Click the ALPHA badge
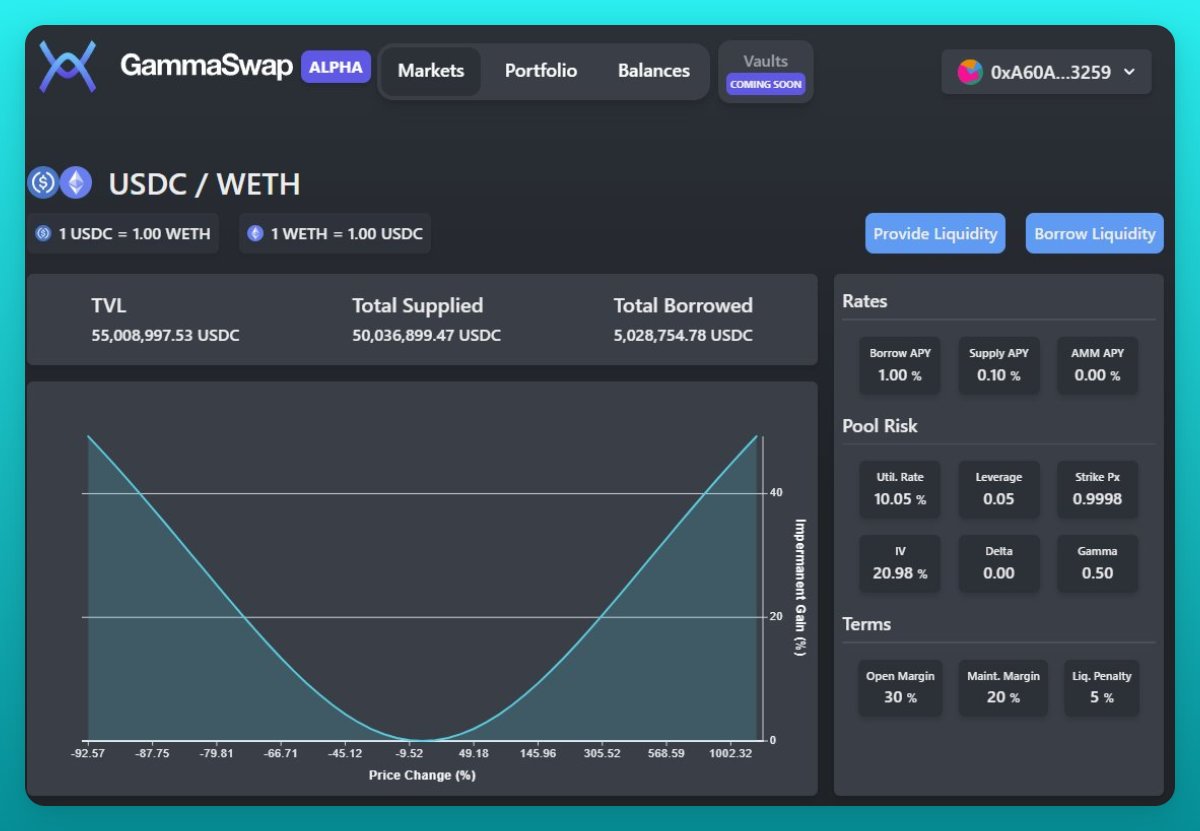This screenshot has width=1200, height=831. (336, 67)
